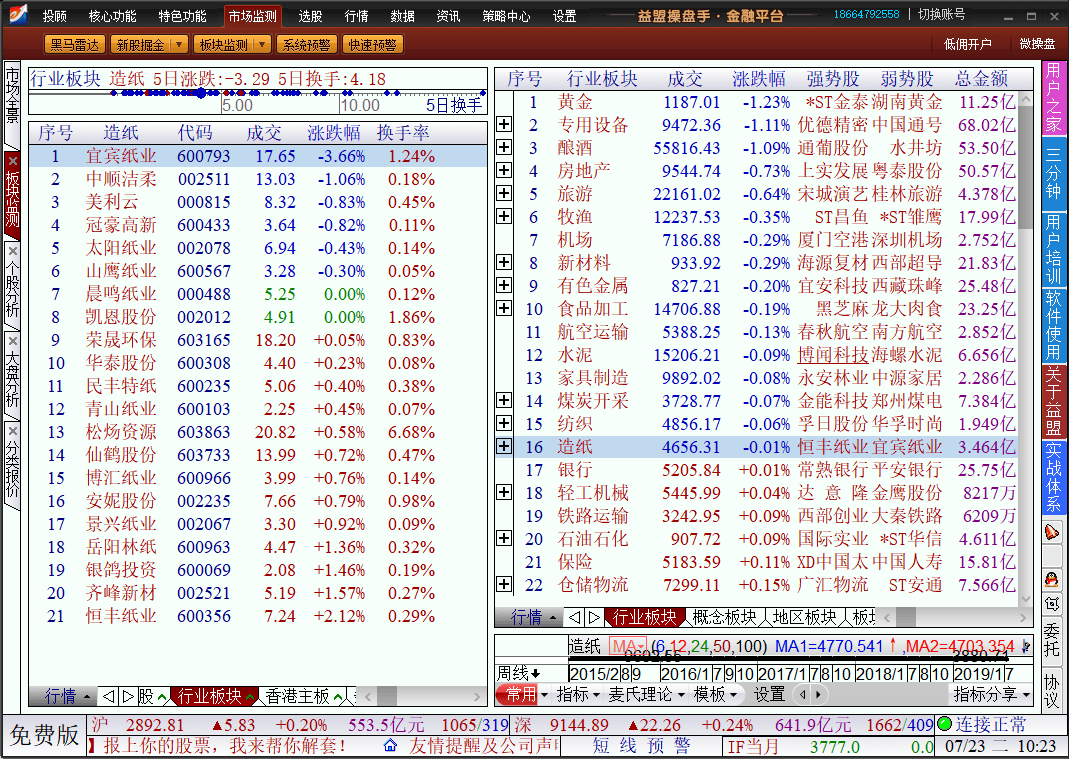Select the 宜宾纸业 stock row
The height and width of the screenshot is (759, 1069).
[258, 156]
